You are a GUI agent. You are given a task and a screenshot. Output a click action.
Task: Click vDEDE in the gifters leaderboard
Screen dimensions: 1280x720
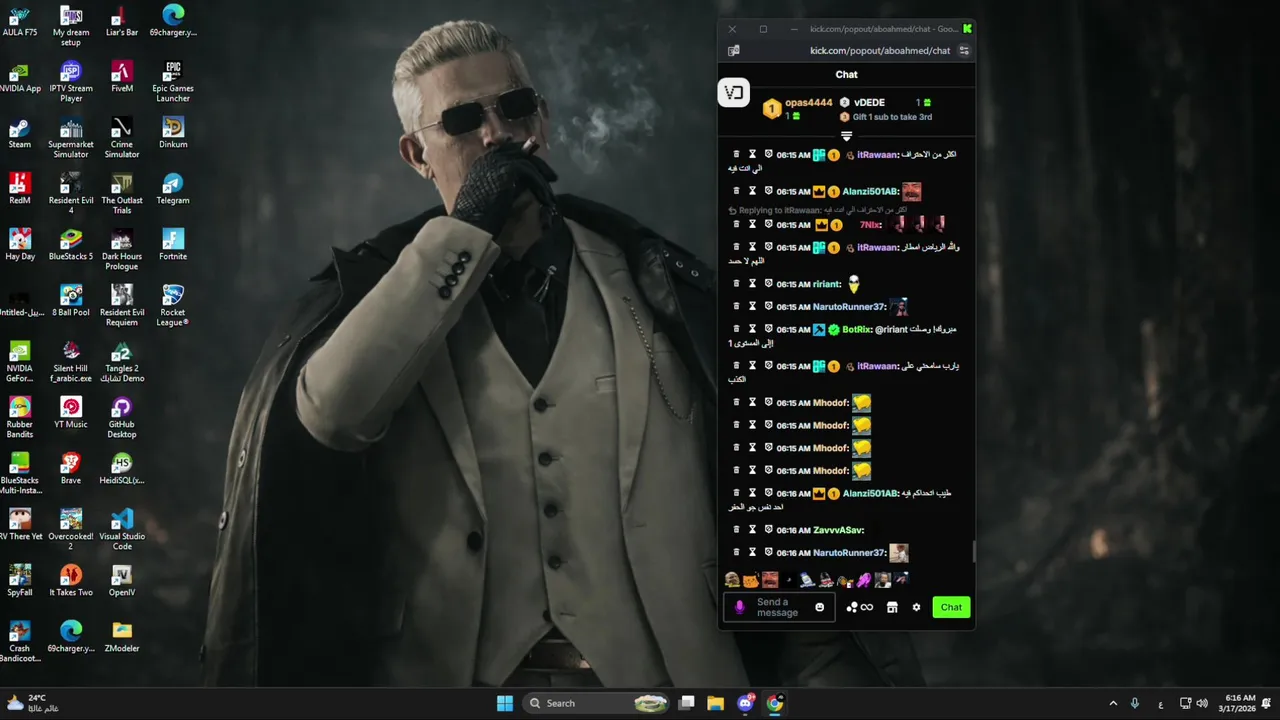click(x=869, y=102)
